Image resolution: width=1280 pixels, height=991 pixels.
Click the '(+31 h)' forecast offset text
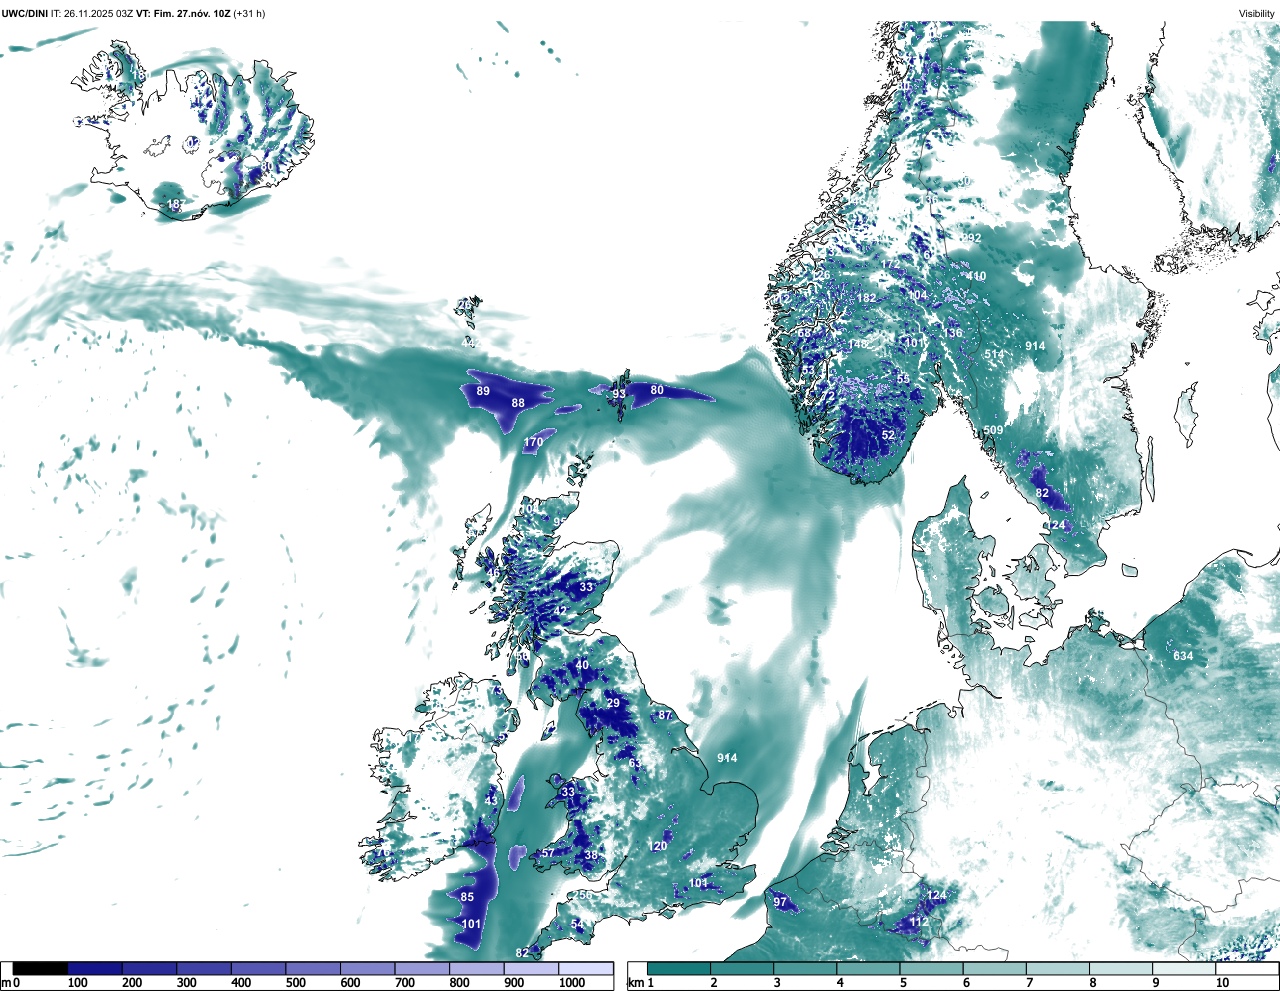[249, 13]
